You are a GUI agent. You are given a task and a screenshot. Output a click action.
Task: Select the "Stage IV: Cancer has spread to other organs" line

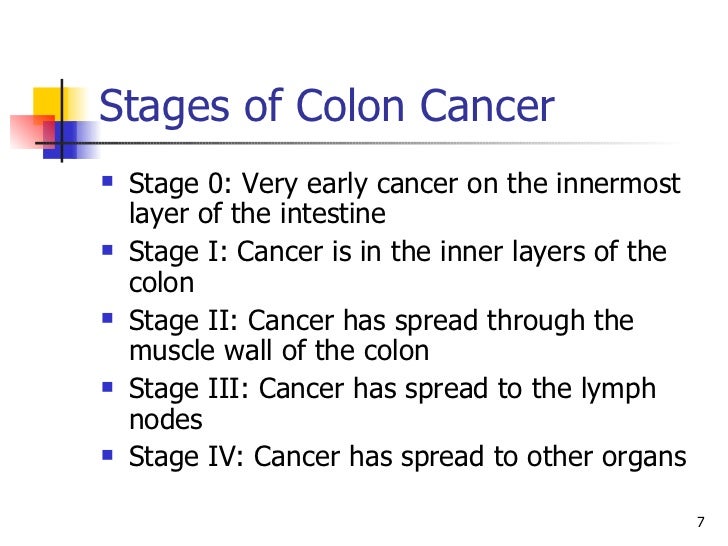point(408,457)
